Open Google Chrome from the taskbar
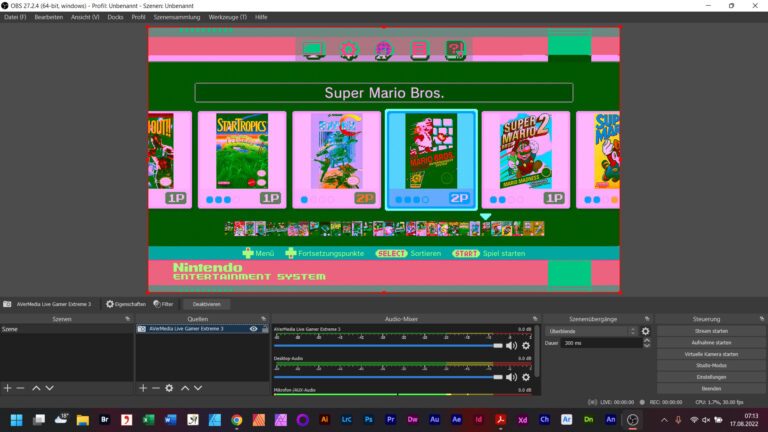This screenshot has height=432, width=768. click(x=237, y=420)
